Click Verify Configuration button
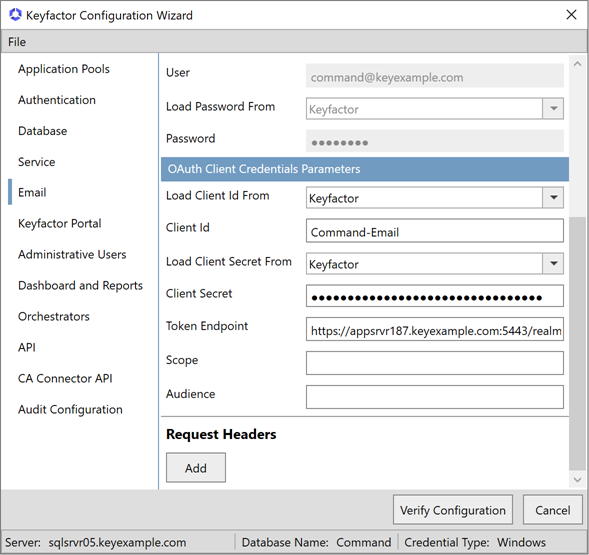This screenshot has height=555, width=589. [x=453, y=510]
